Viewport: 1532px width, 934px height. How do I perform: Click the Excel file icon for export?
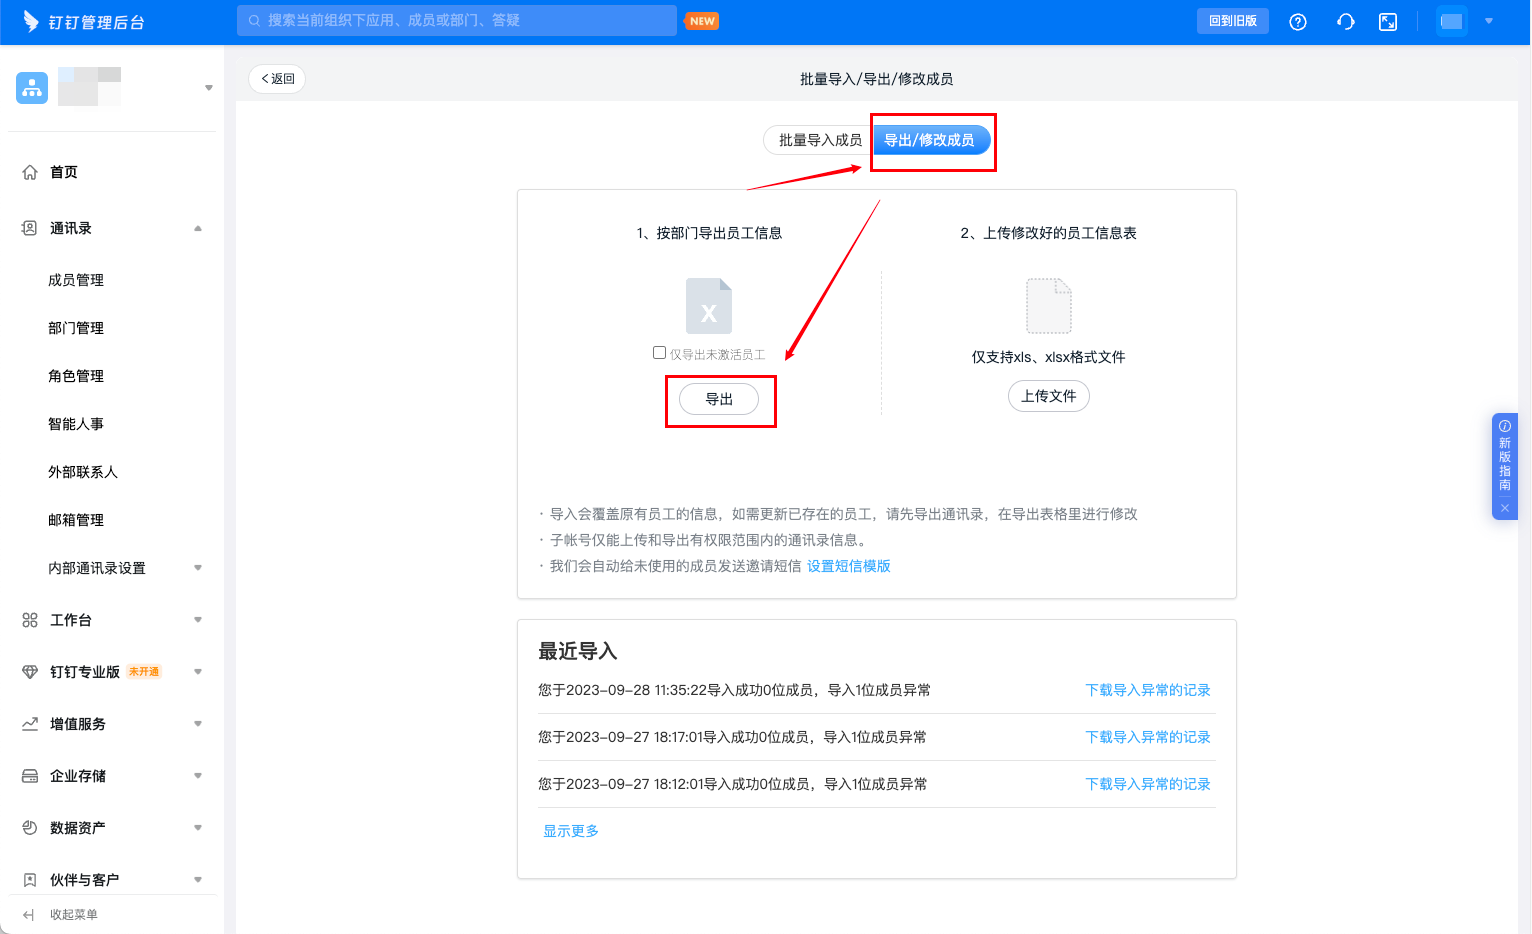tap(709, 306)
